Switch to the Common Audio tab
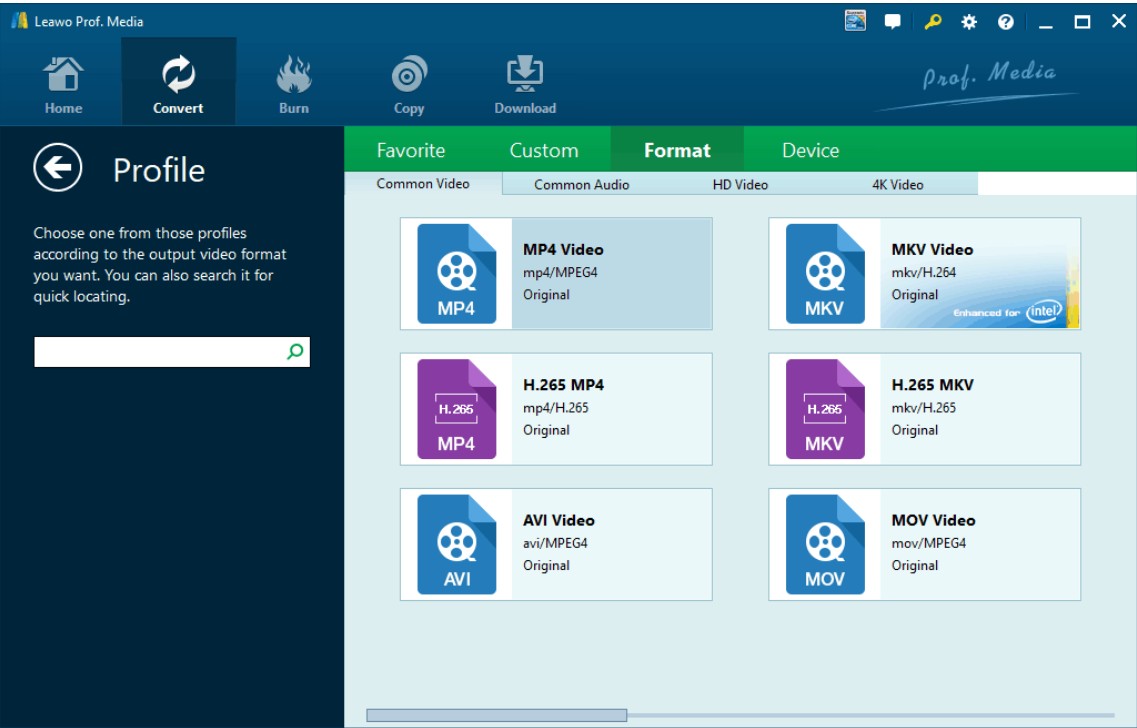The height and width of the screenshot is (728, 1137). [x=582, y=184]
